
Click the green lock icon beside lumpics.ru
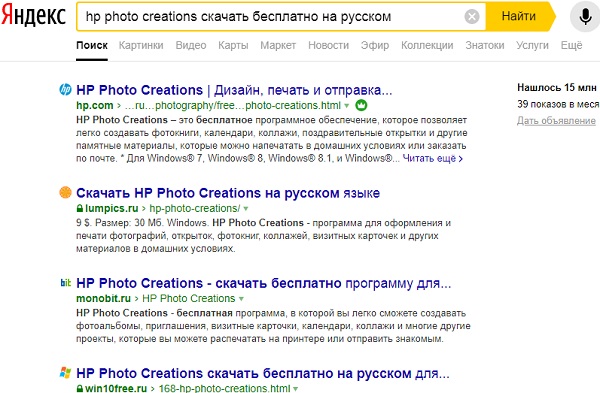80,209
